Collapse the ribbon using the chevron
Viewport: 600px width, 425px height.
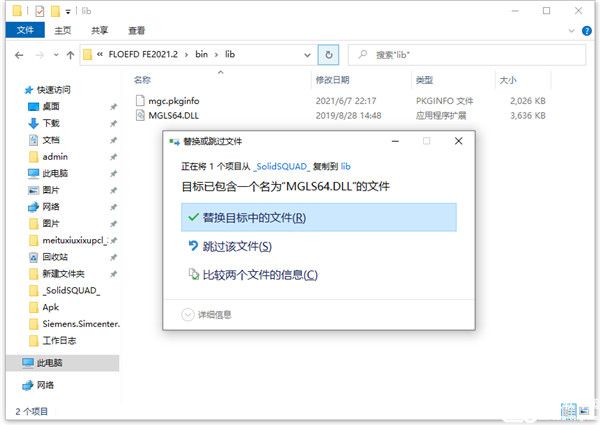coord(573,31)
